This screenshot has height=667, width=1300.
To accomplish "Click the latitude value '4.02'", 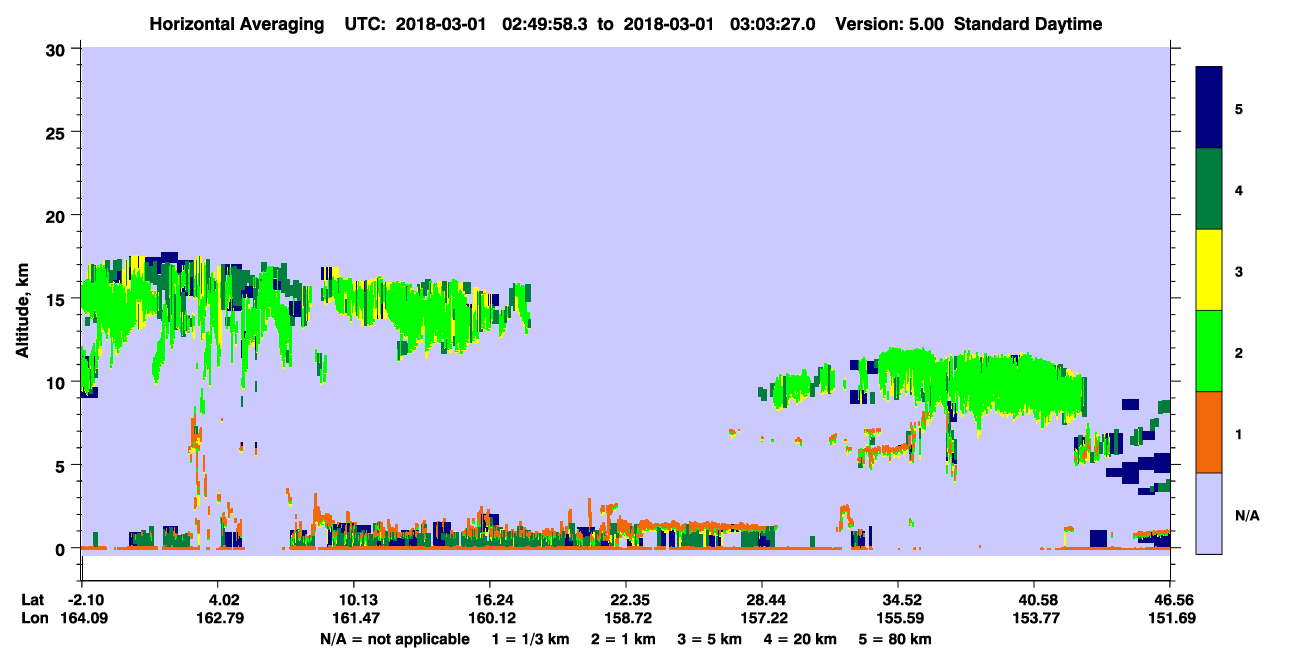I will pos(218,600).
